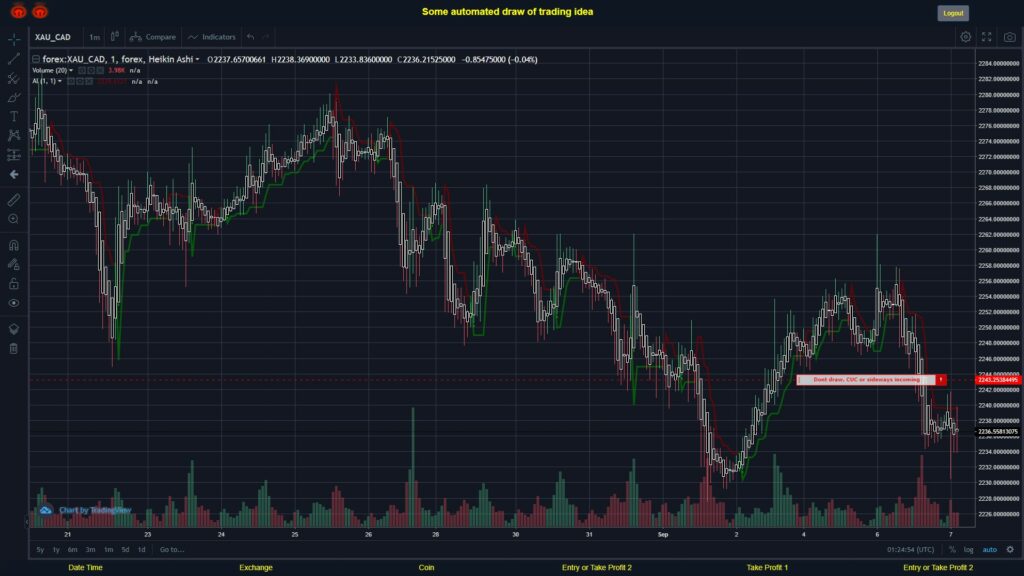Select the ruler measure tool

14,200
